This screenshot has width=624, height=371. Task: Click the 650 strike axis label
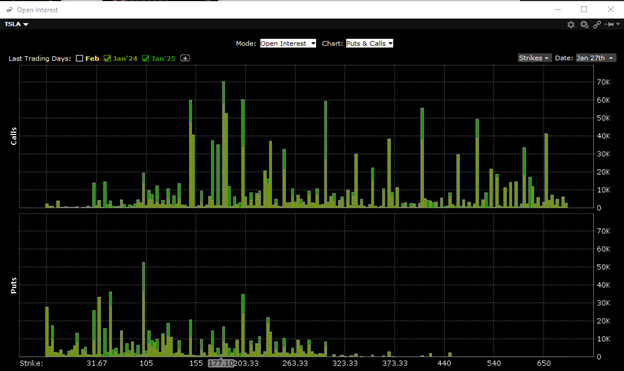point(544,363)
